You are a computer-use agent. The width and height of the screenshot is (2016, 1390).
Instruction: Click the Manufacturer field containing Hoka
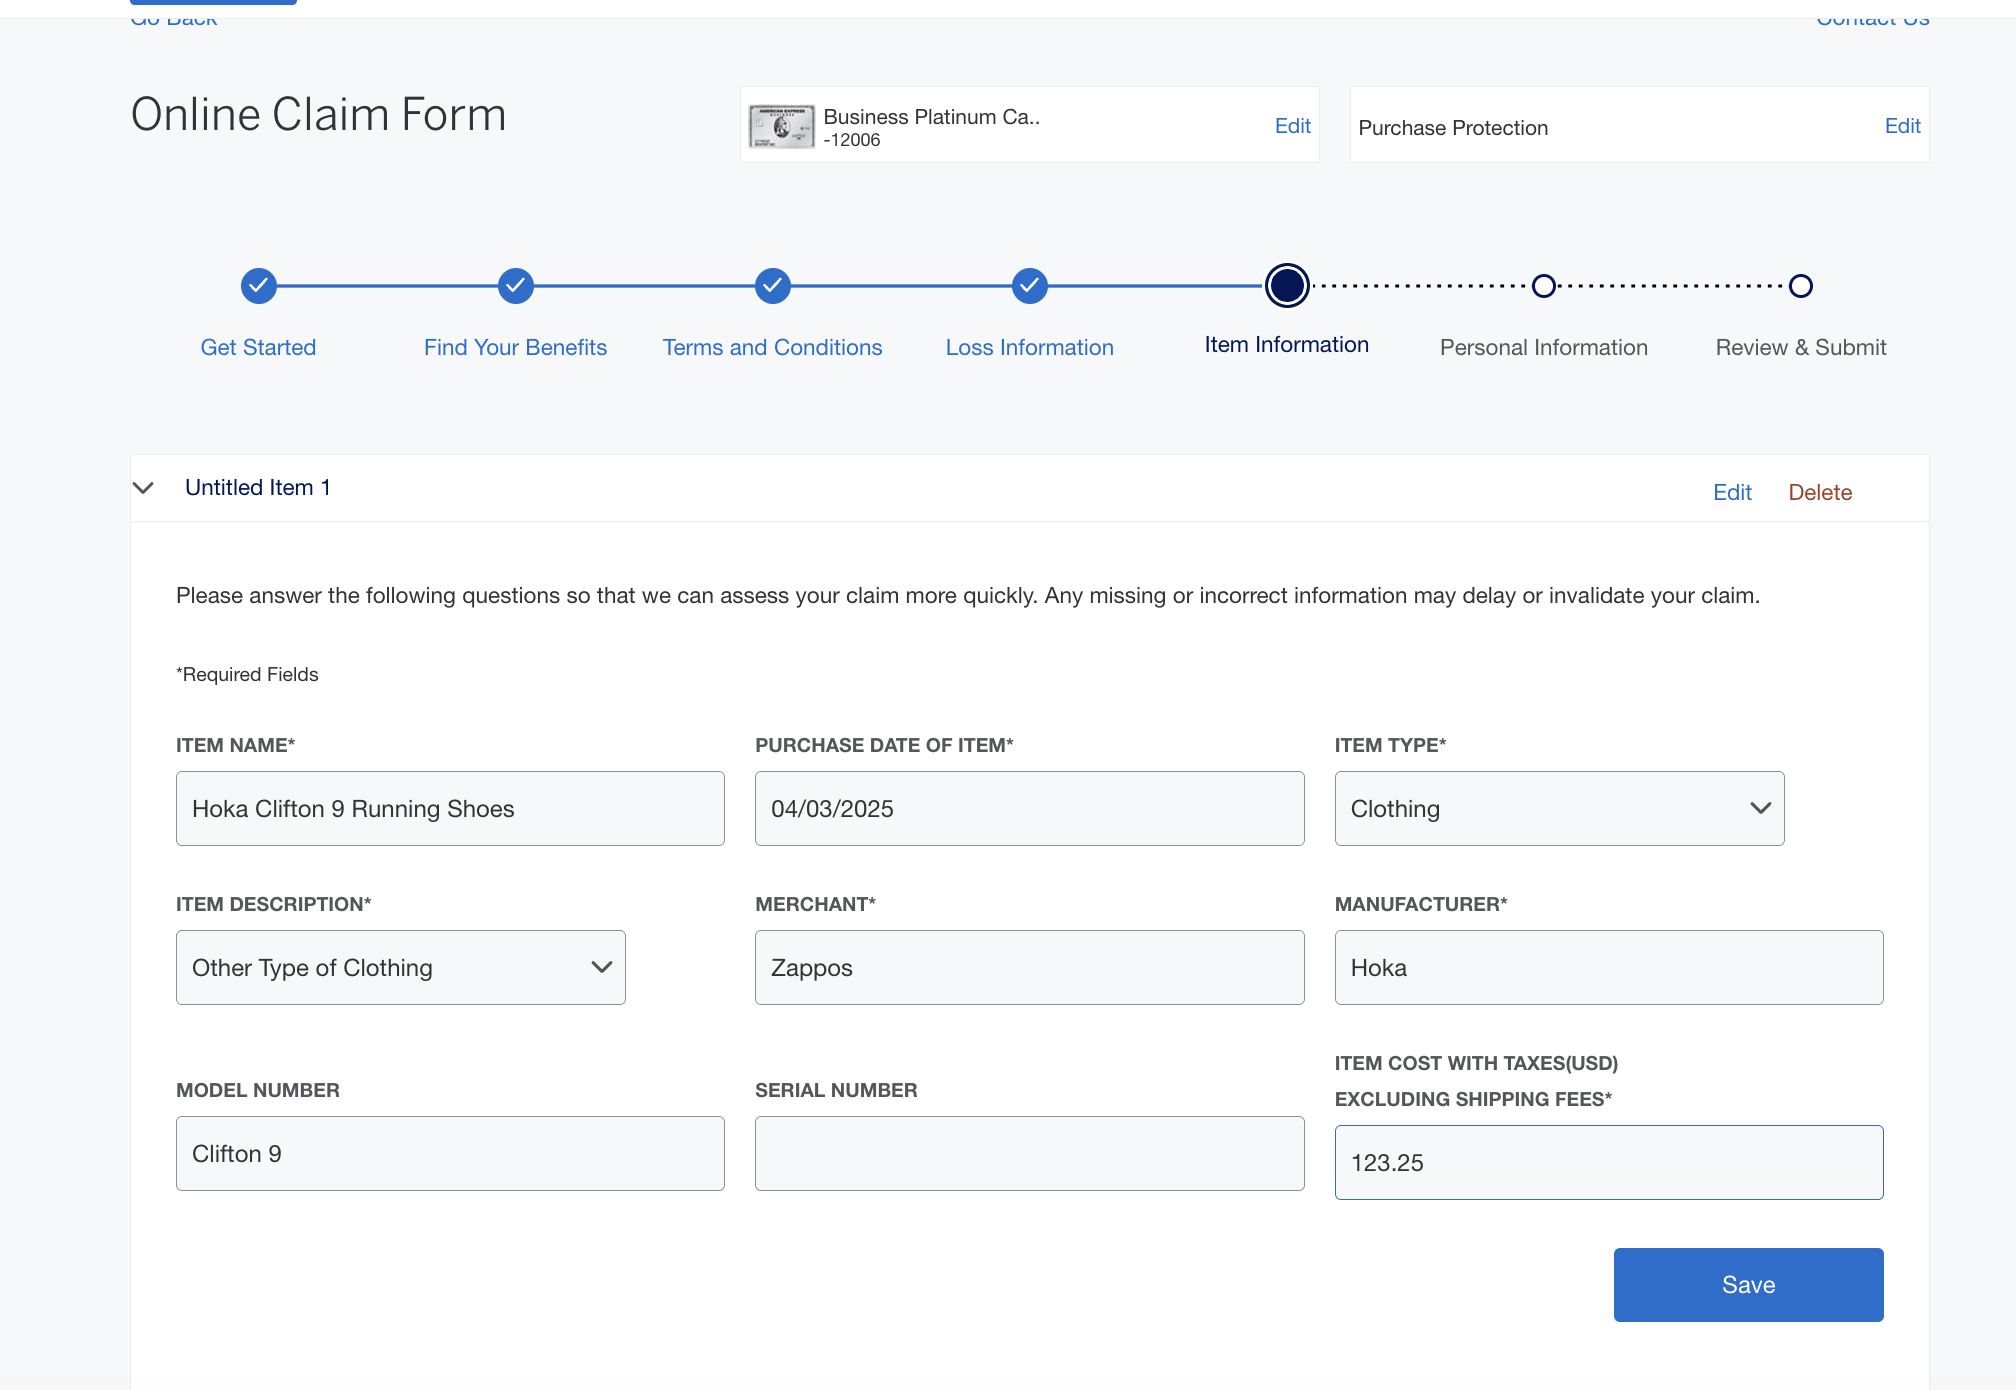(x=1608, y=967)
